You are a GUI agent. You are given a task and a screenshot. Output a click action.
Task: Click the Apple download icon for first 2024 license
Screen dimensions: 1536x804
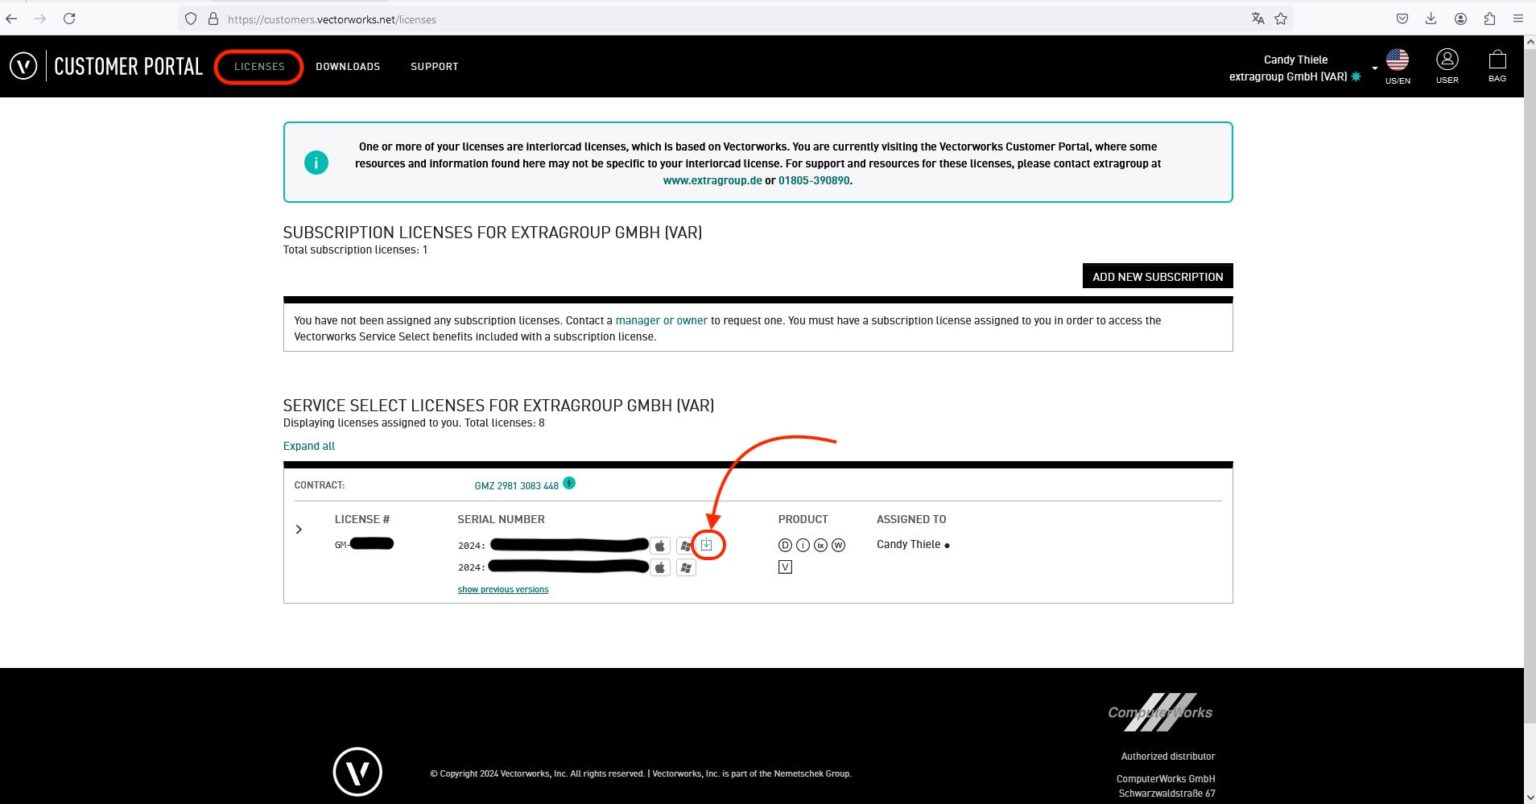coord(660,545)
